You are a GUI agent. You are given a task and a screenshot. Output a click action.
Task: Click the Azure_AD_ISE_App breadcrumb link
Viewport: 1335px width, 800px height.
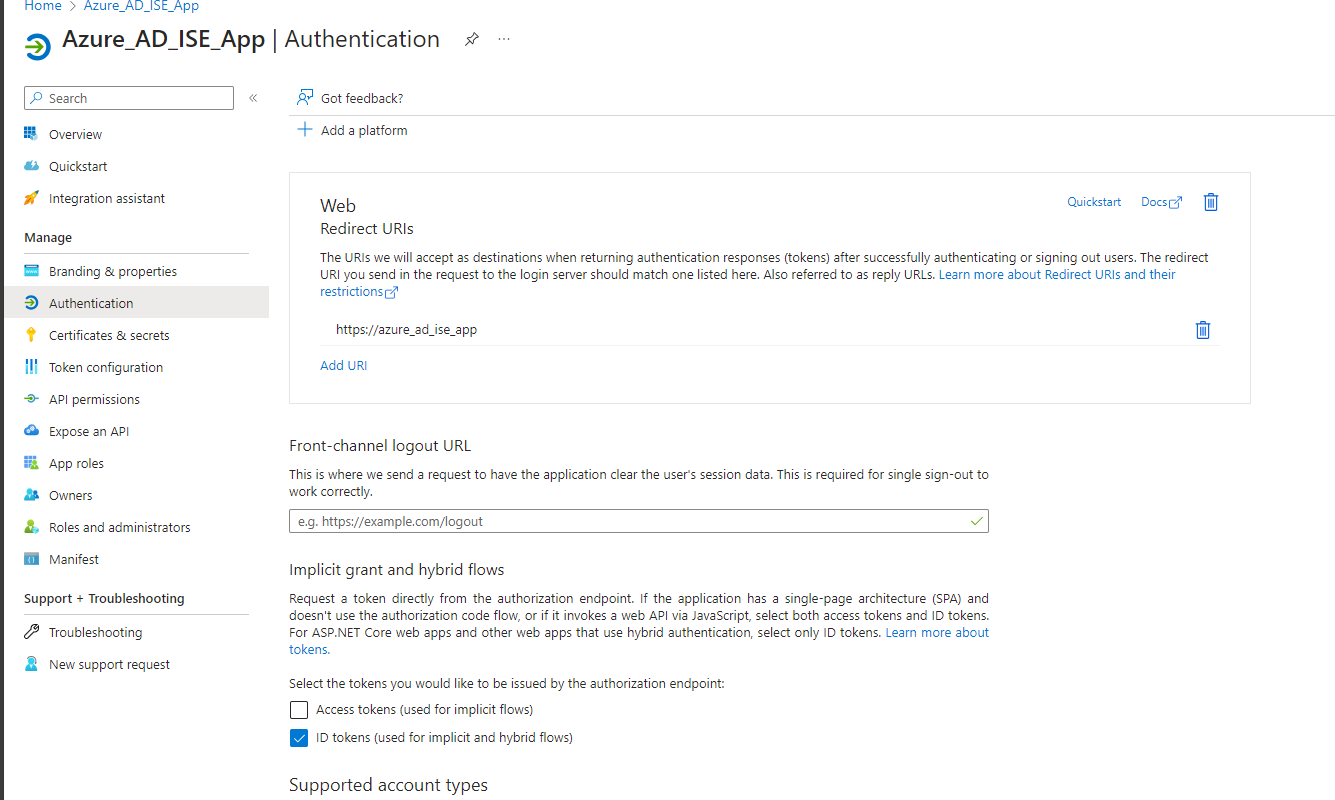(x=141, y=6)
